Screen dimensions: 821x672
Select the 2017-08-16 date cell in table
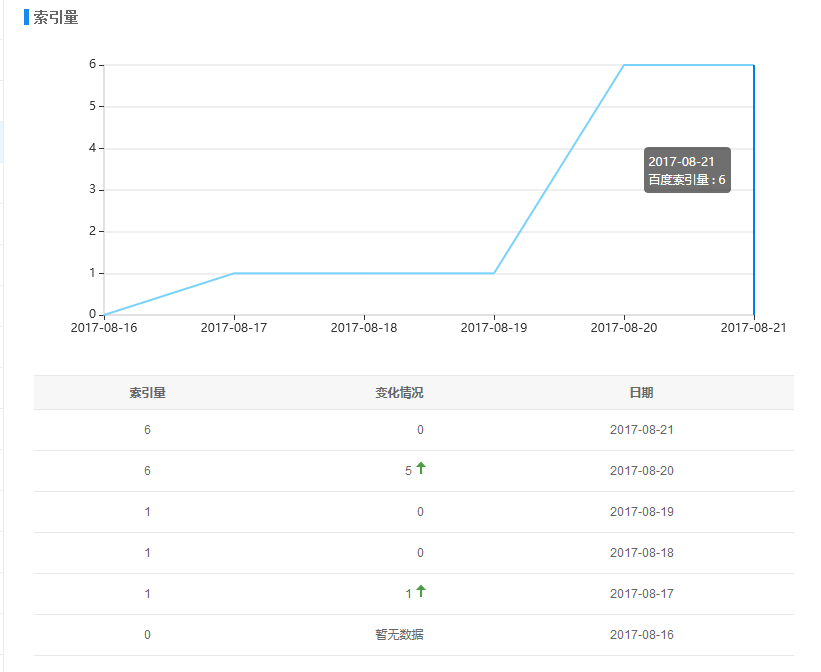(x=641, y=635)
